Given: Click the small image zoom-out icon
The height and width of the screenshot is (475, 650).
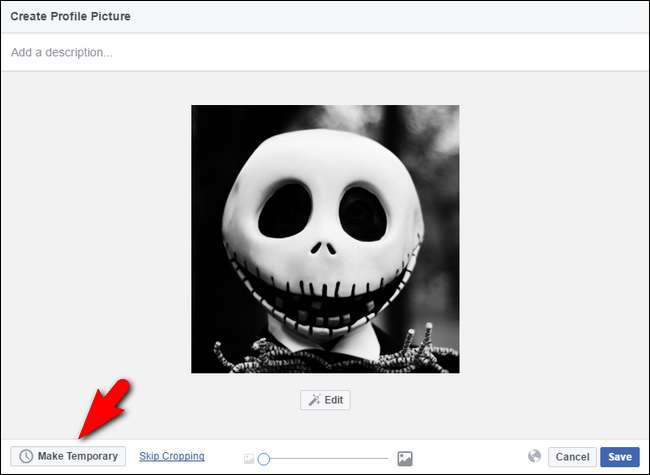Looking at the screenshot, I should tap(249, 459).
